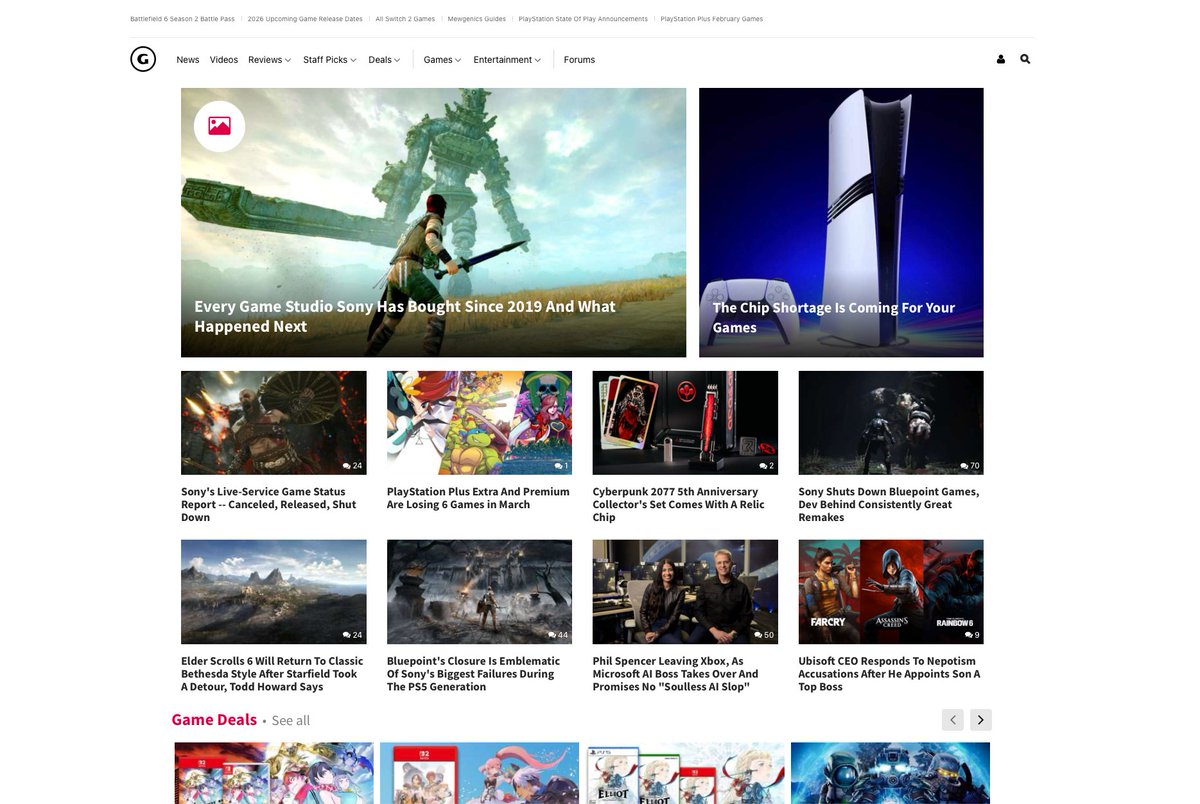The image size is (1200, 804).
Task: Expand the Reviews menu
Action: [269, 60]
